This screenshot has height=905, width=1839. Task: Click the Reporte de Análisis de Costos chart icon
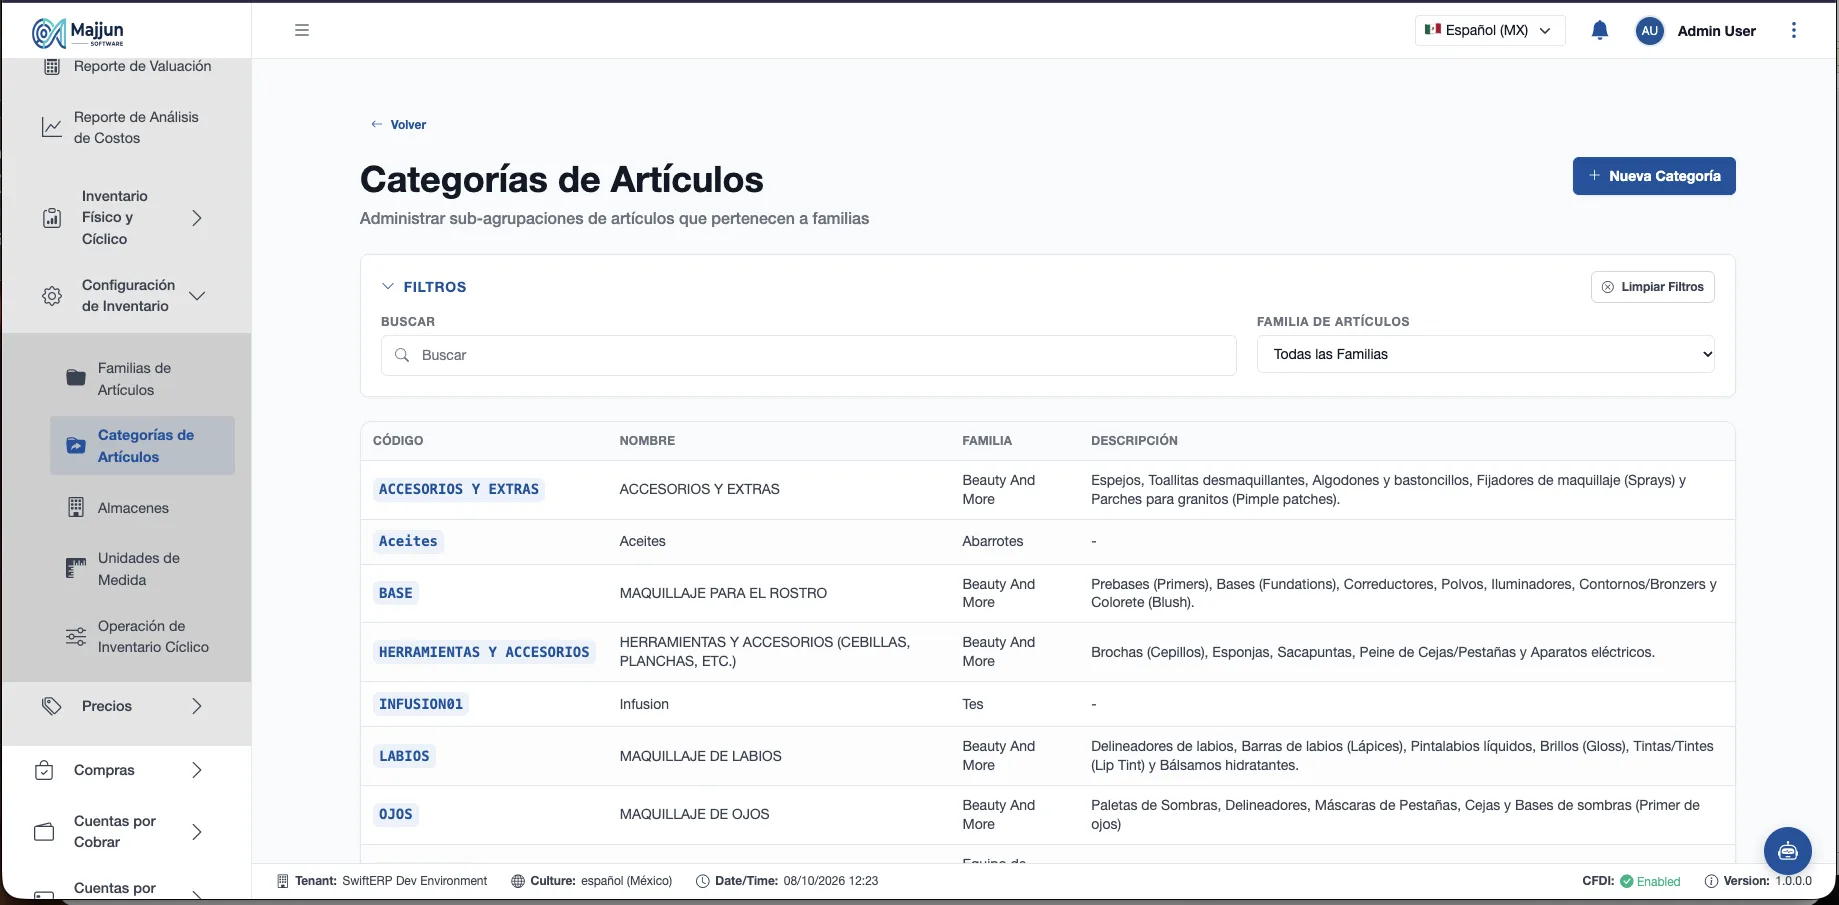pyautogui.click(x=52, y=127)
